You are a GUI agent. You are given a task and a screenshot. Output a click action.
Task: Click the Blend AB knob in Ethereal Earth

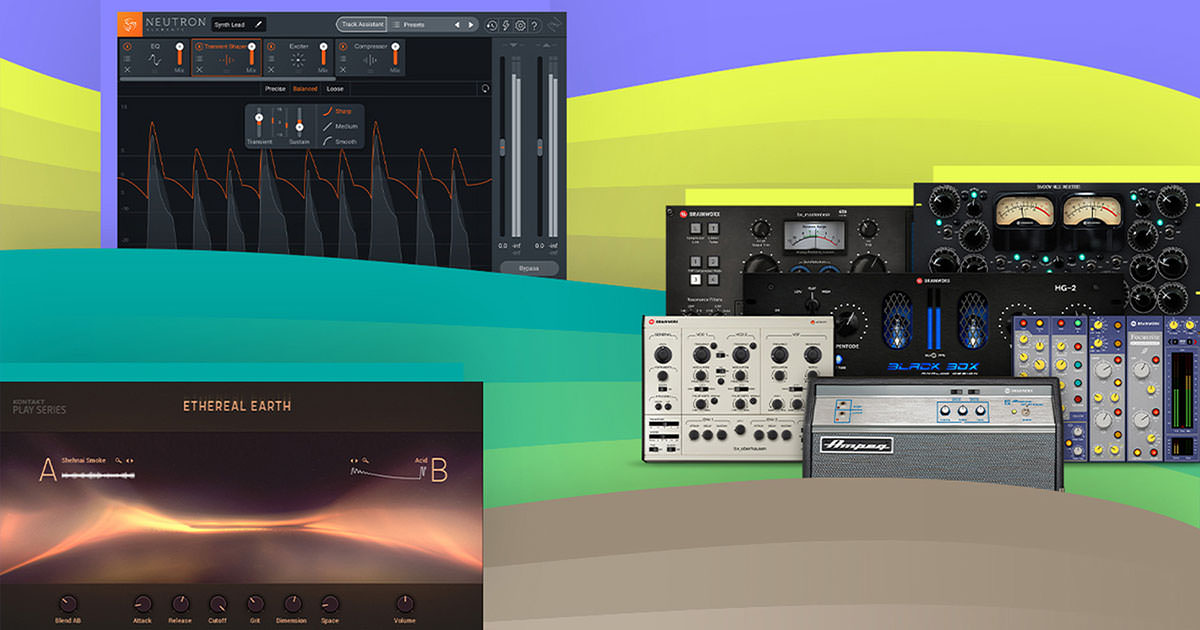coord(68,604)
